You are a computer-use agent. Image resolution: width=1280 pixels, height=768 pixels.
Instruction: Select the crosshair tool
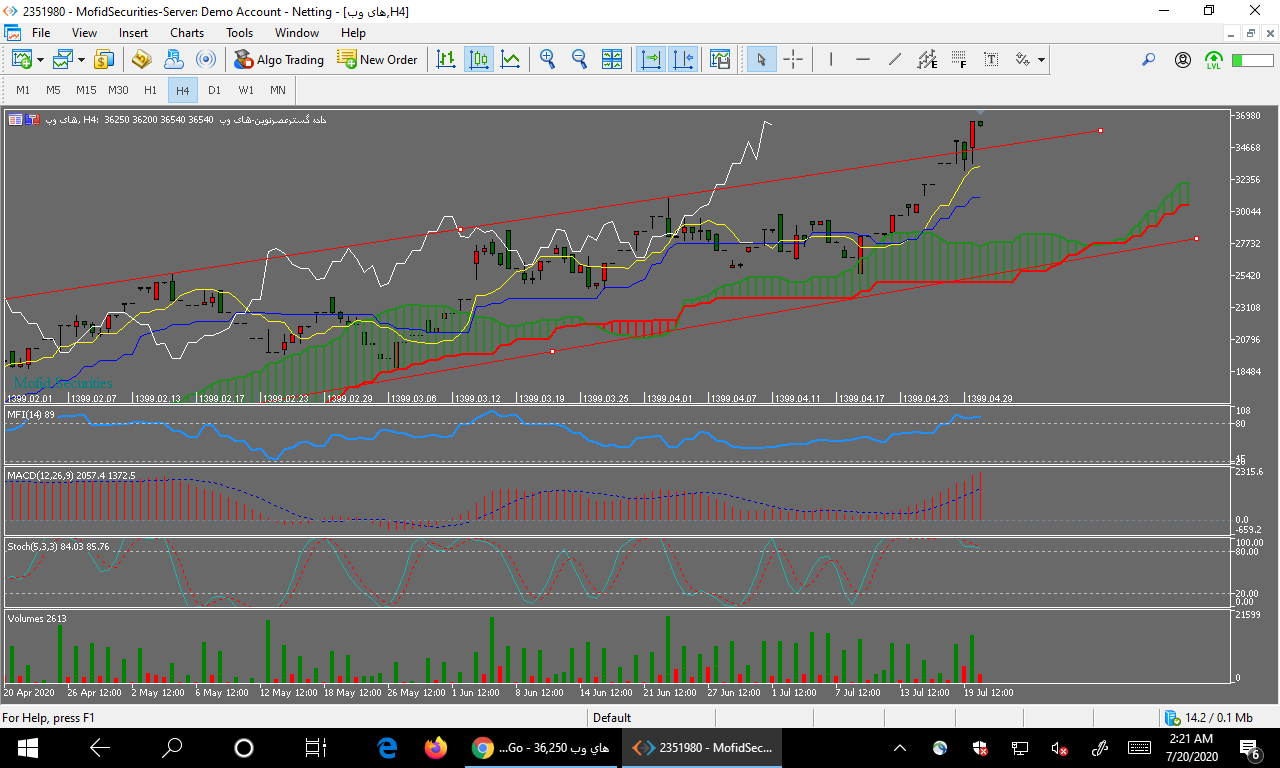coord(793,59)
